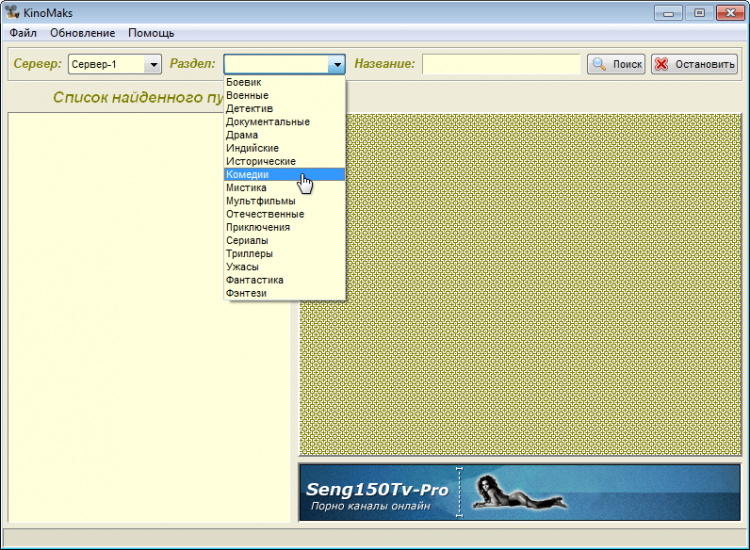
Task: Minimize the KinoMaks window
Action: (668, 13)
